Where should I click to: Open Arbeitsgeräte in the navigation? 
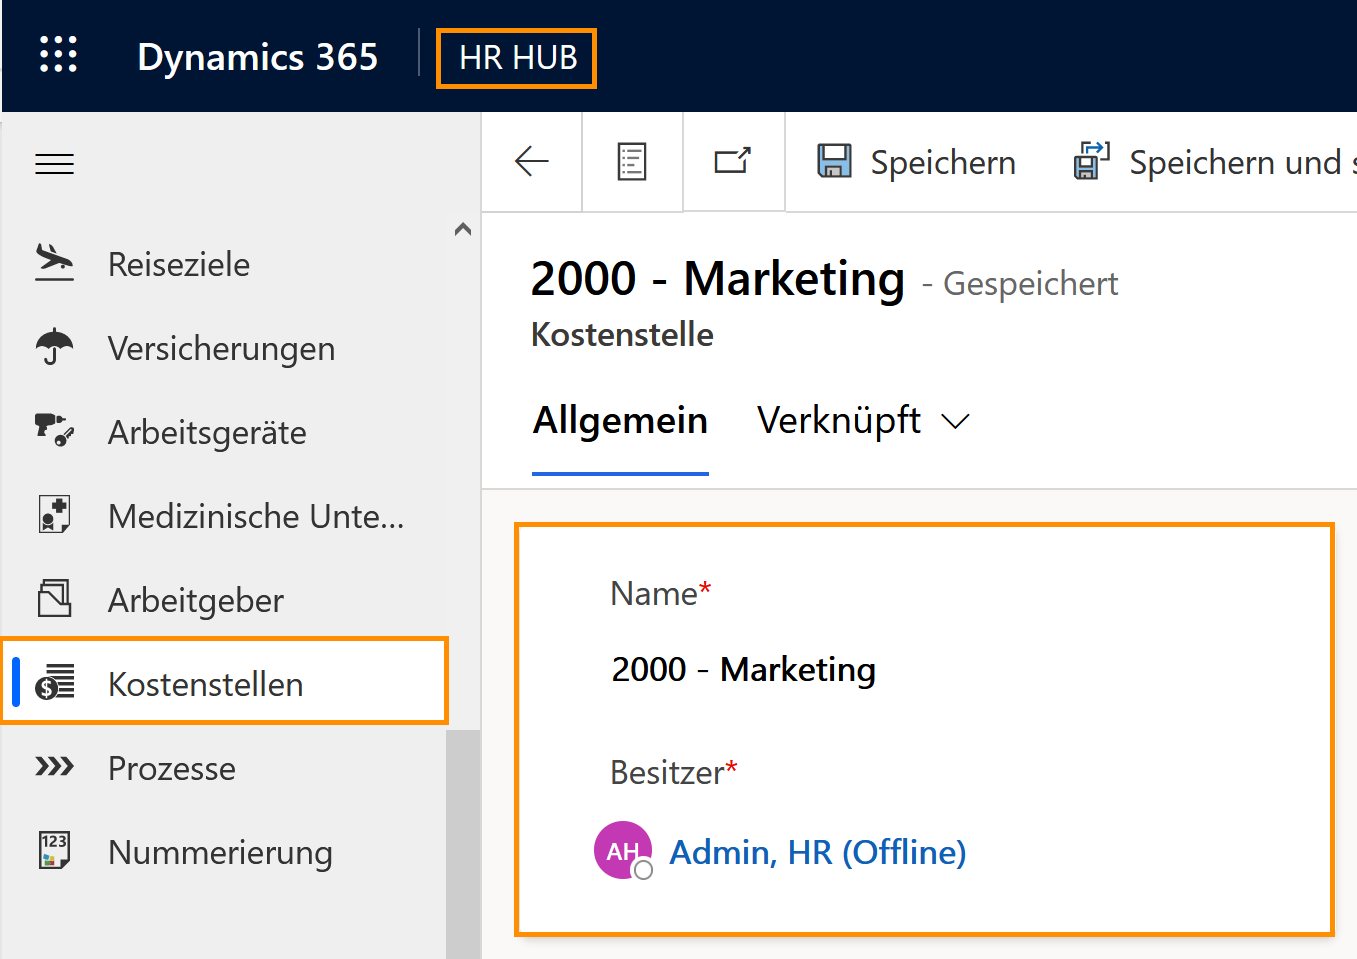pyautogui.click(x=207, y=433)
